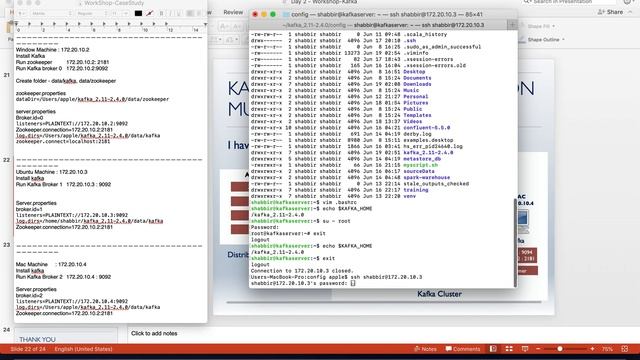Toggle bold formatting in TextEdit toolbar
This screenshot has height=360, width=640.
(x=161, y=13)
